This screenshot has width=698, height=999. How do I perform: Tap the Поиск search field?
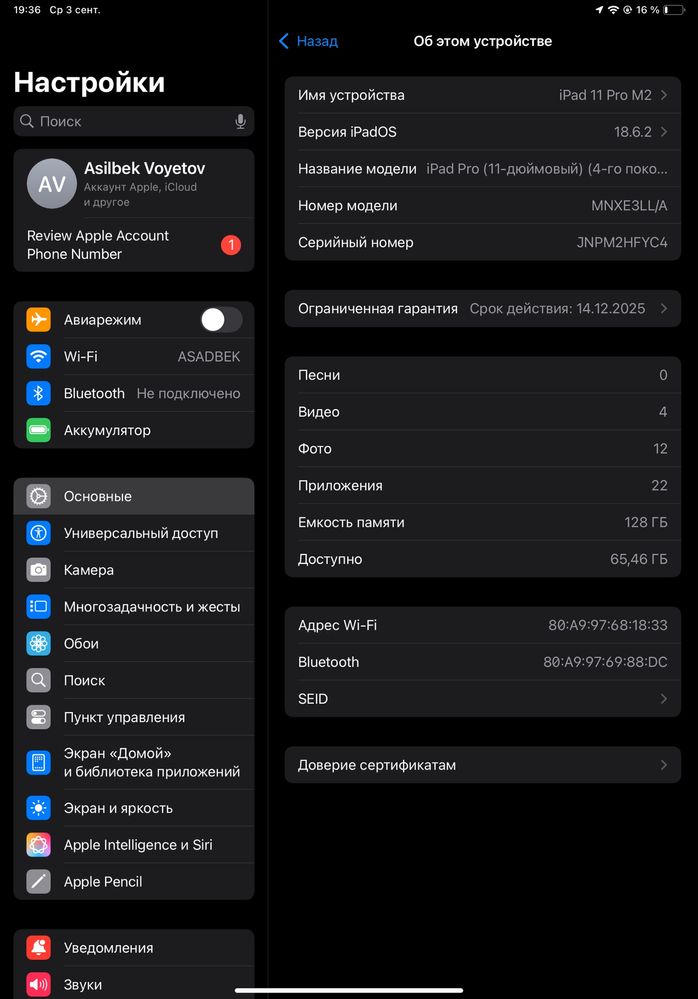[134, 121]
